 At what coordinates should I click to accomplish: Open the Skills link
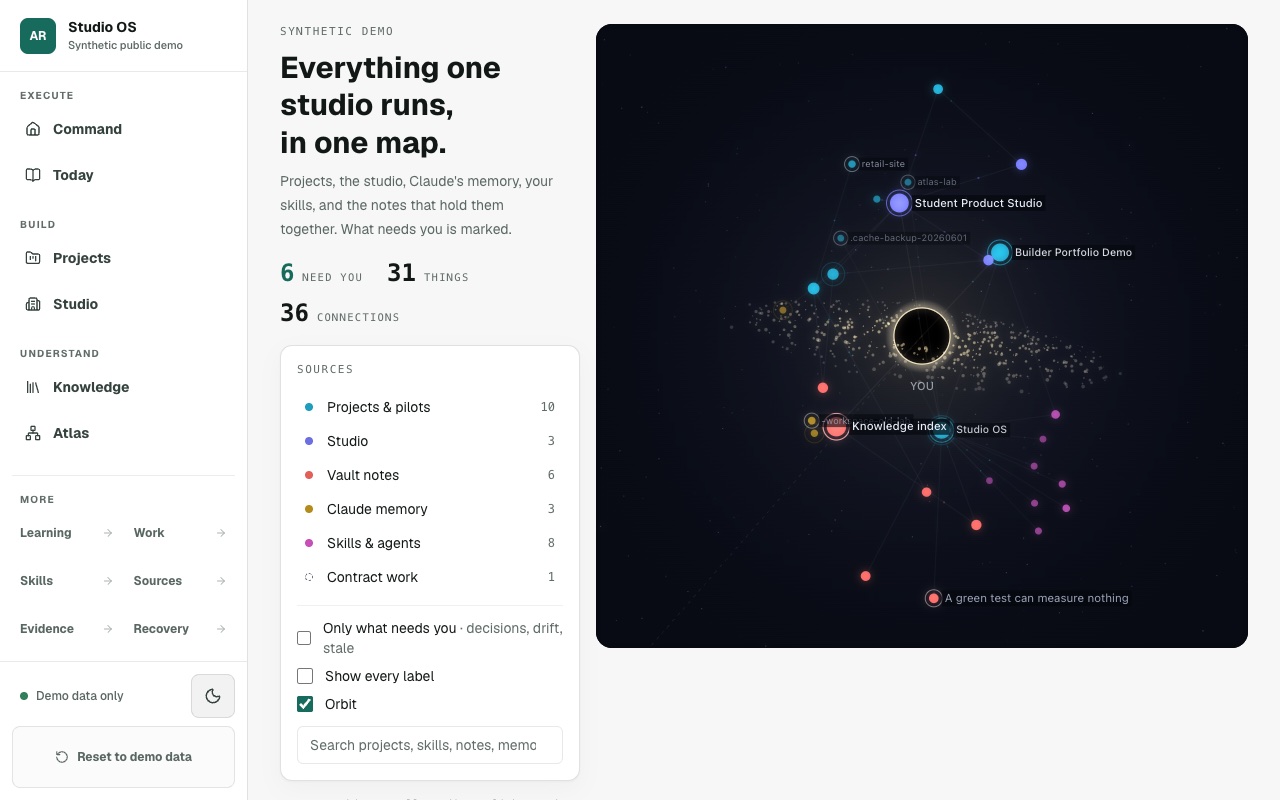tap(66, 581)
